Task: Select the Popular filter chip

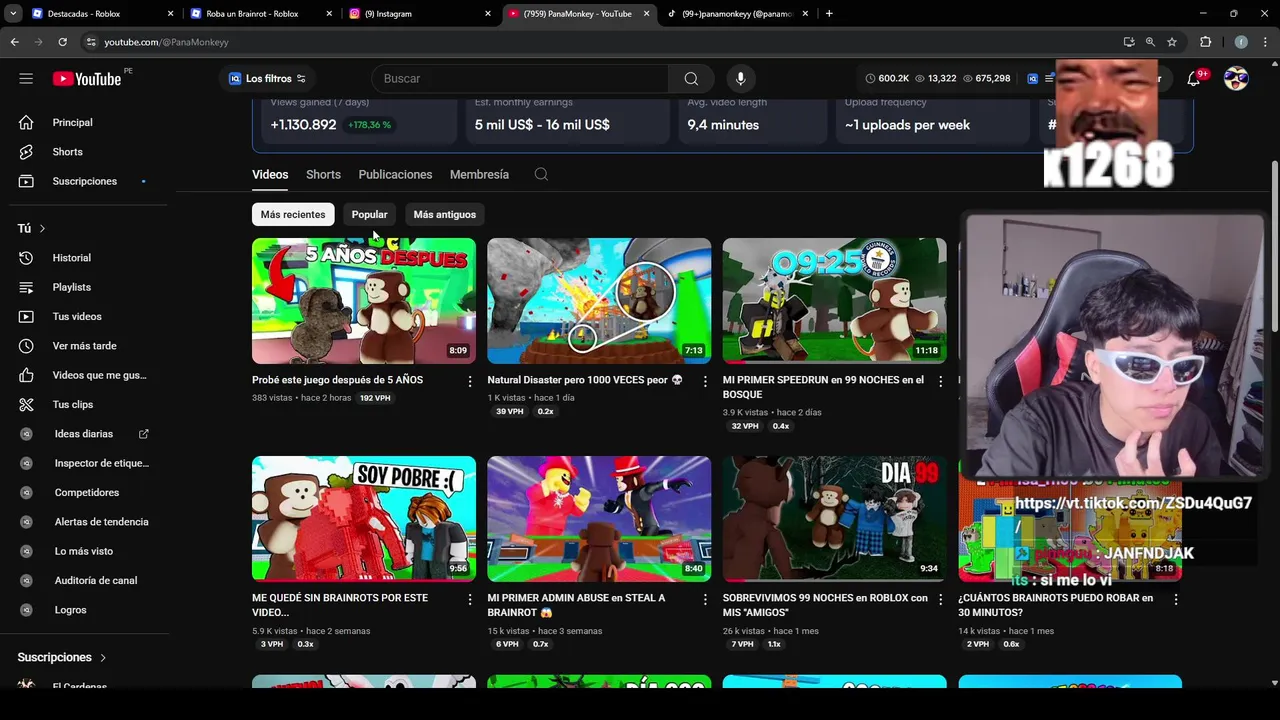Action: [369, 214]
